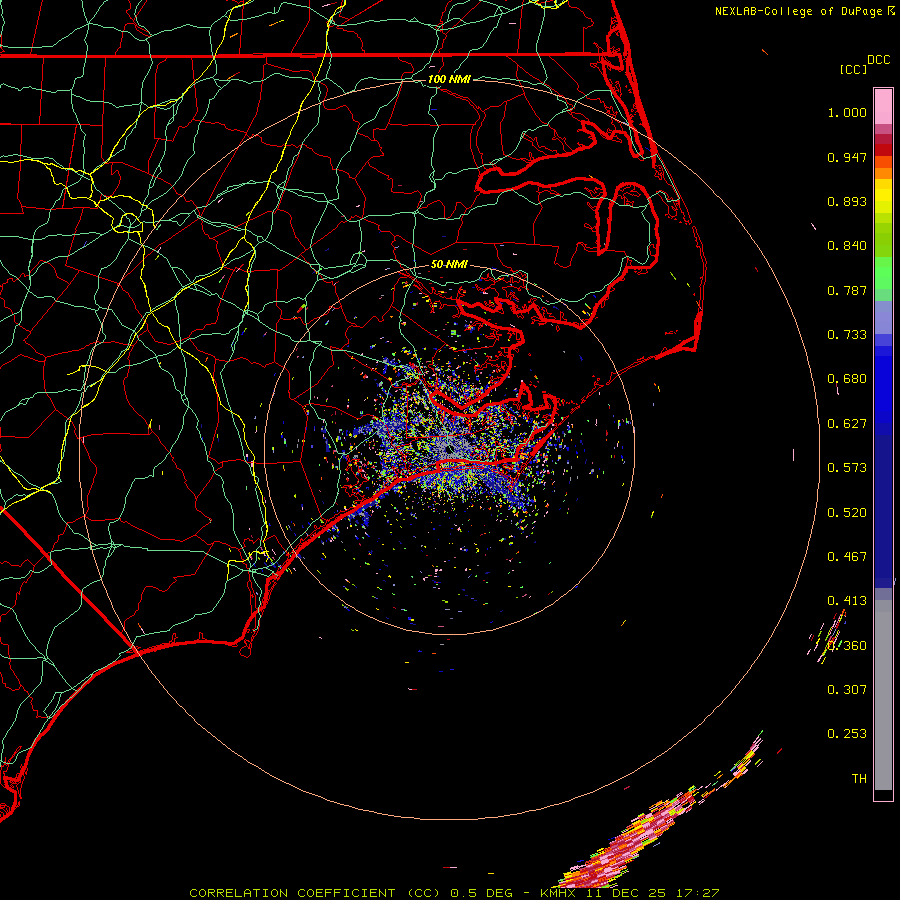This screenshot has height=900, width=900.
Task: Click the KMHX station identifier in the footer
Action: tap(557, 893)
